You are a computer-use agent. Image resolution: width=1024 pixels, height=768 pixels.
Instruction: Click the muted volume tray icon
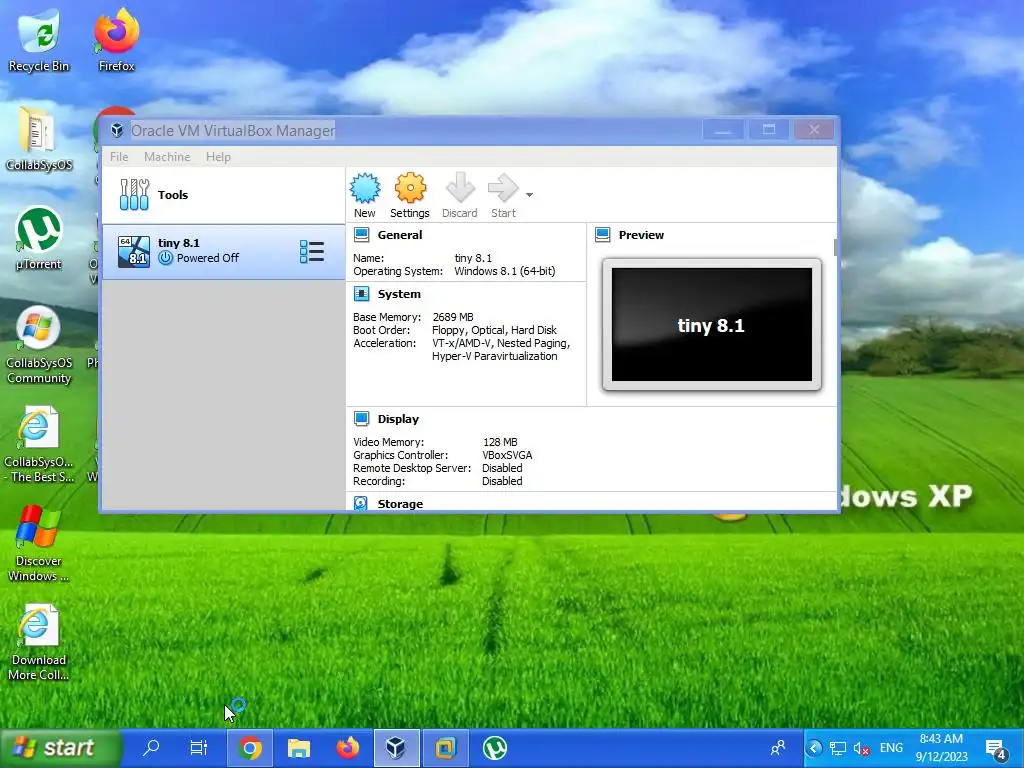click(861, 748)
